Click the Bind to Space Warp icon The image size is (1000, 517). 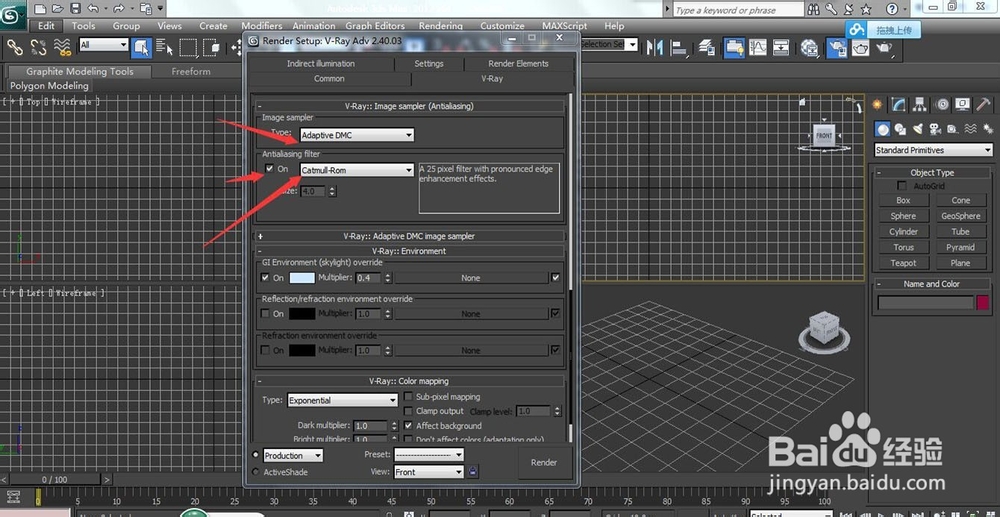click(x=62, y=47)
